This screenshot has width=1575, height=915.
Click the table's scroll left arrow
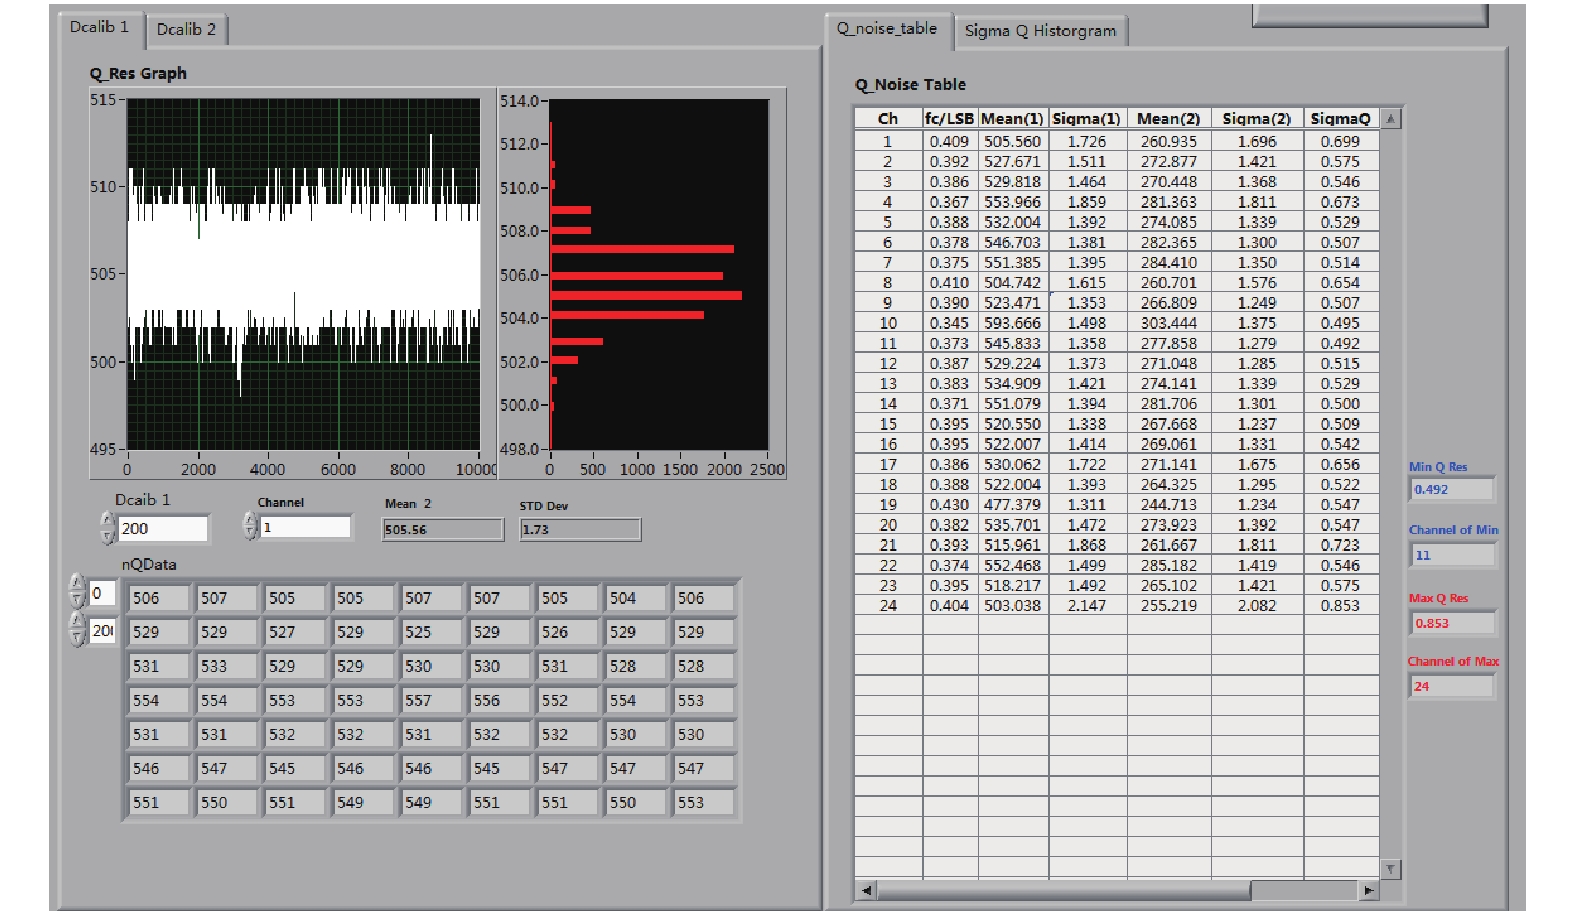[866, 890]
